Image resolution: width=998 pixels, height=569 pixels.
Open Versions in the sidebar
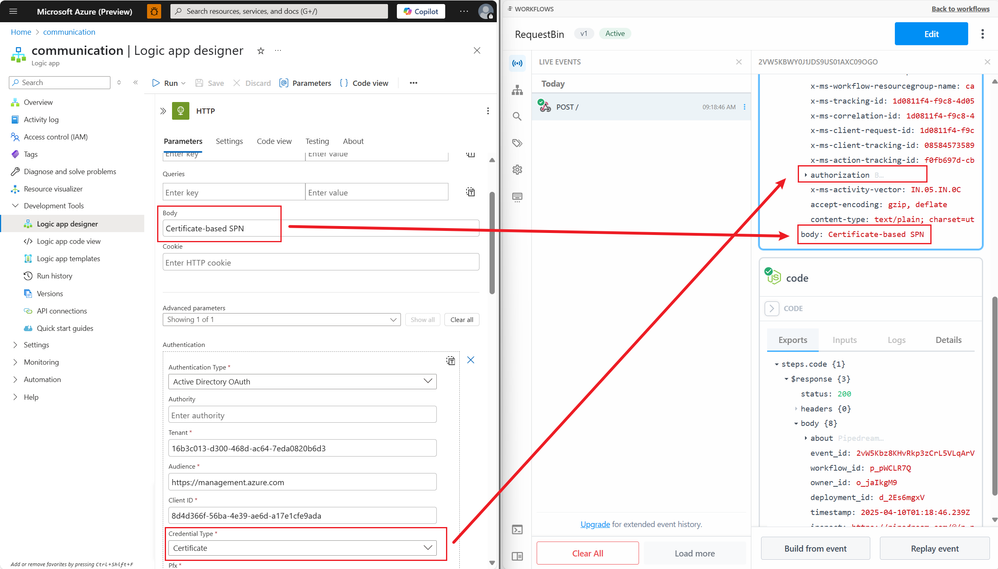pyautogui.click(x=50, y=294)
